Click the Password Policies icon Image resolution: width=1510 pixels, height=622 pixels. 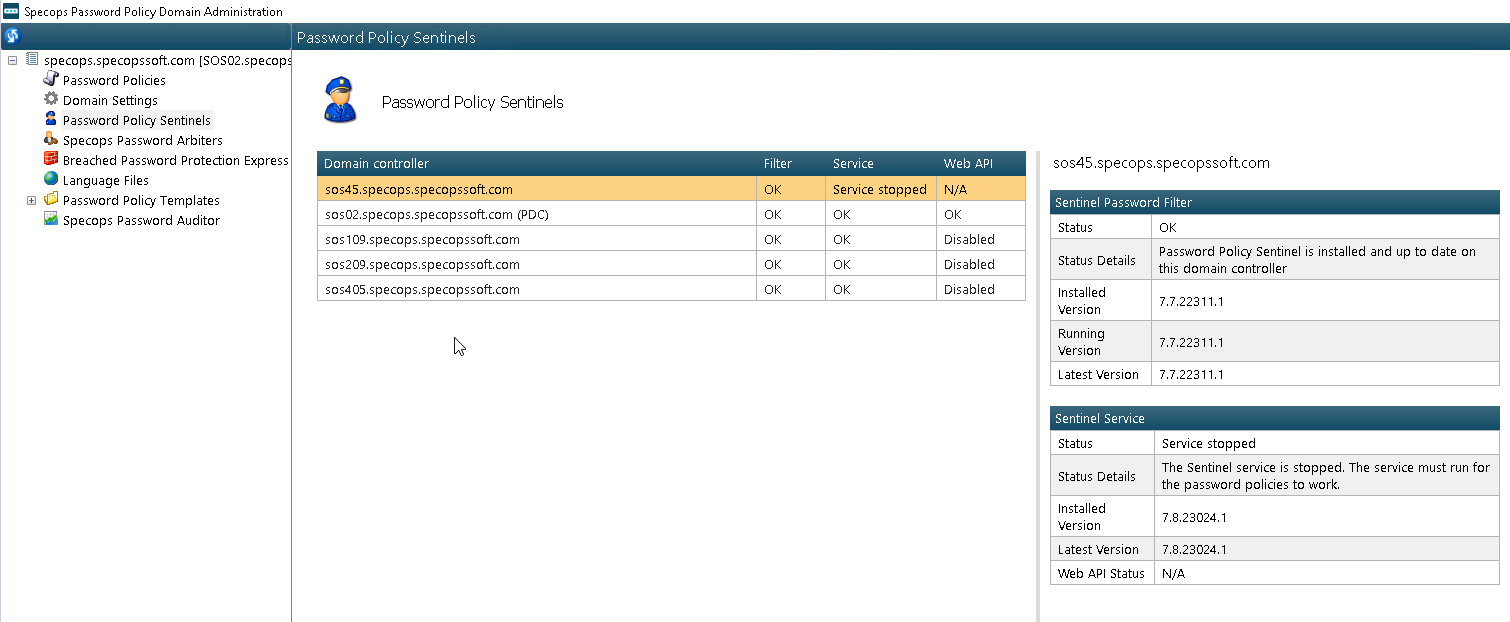coord(51,80)
